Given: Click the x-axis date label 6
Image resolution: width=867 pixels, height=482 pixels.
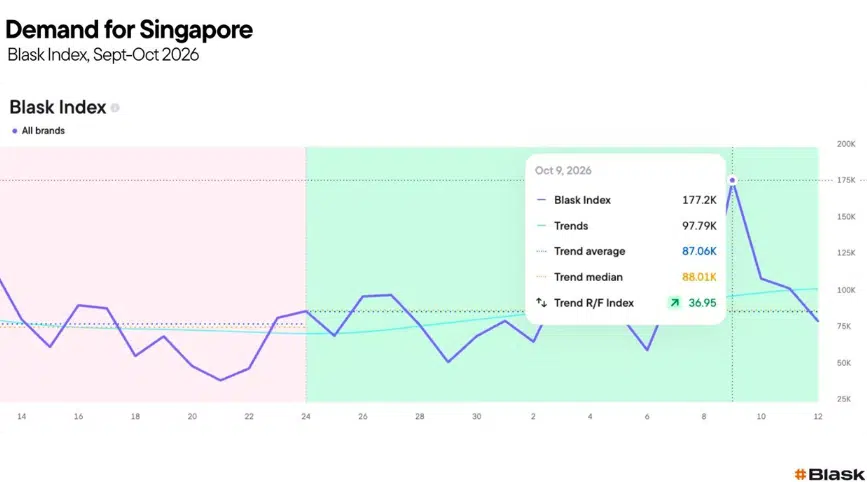Looking at the screenshot, I should 647,416.
